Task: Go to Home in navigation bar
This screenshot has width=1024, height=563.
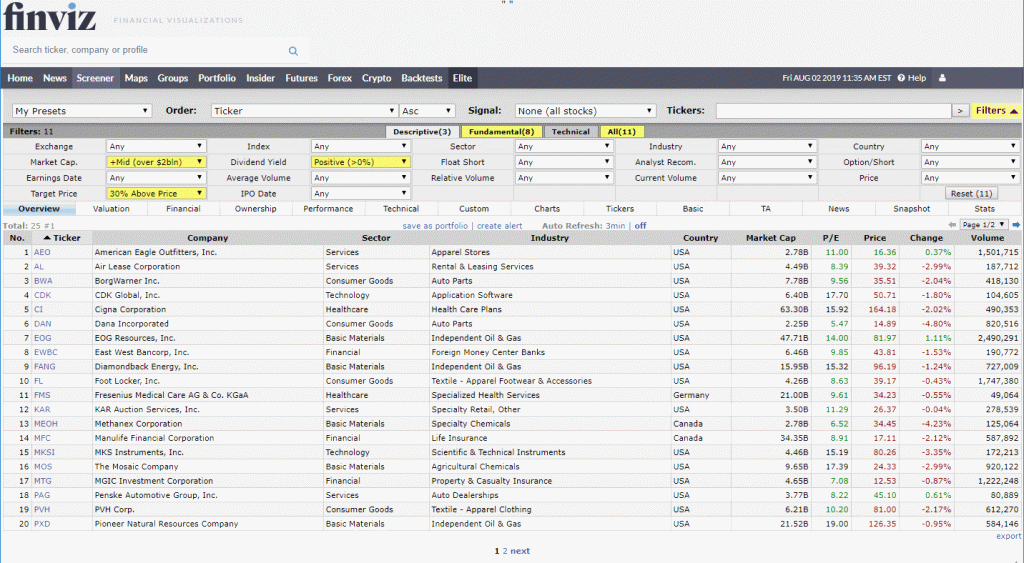Action: [x=20, y=78]
